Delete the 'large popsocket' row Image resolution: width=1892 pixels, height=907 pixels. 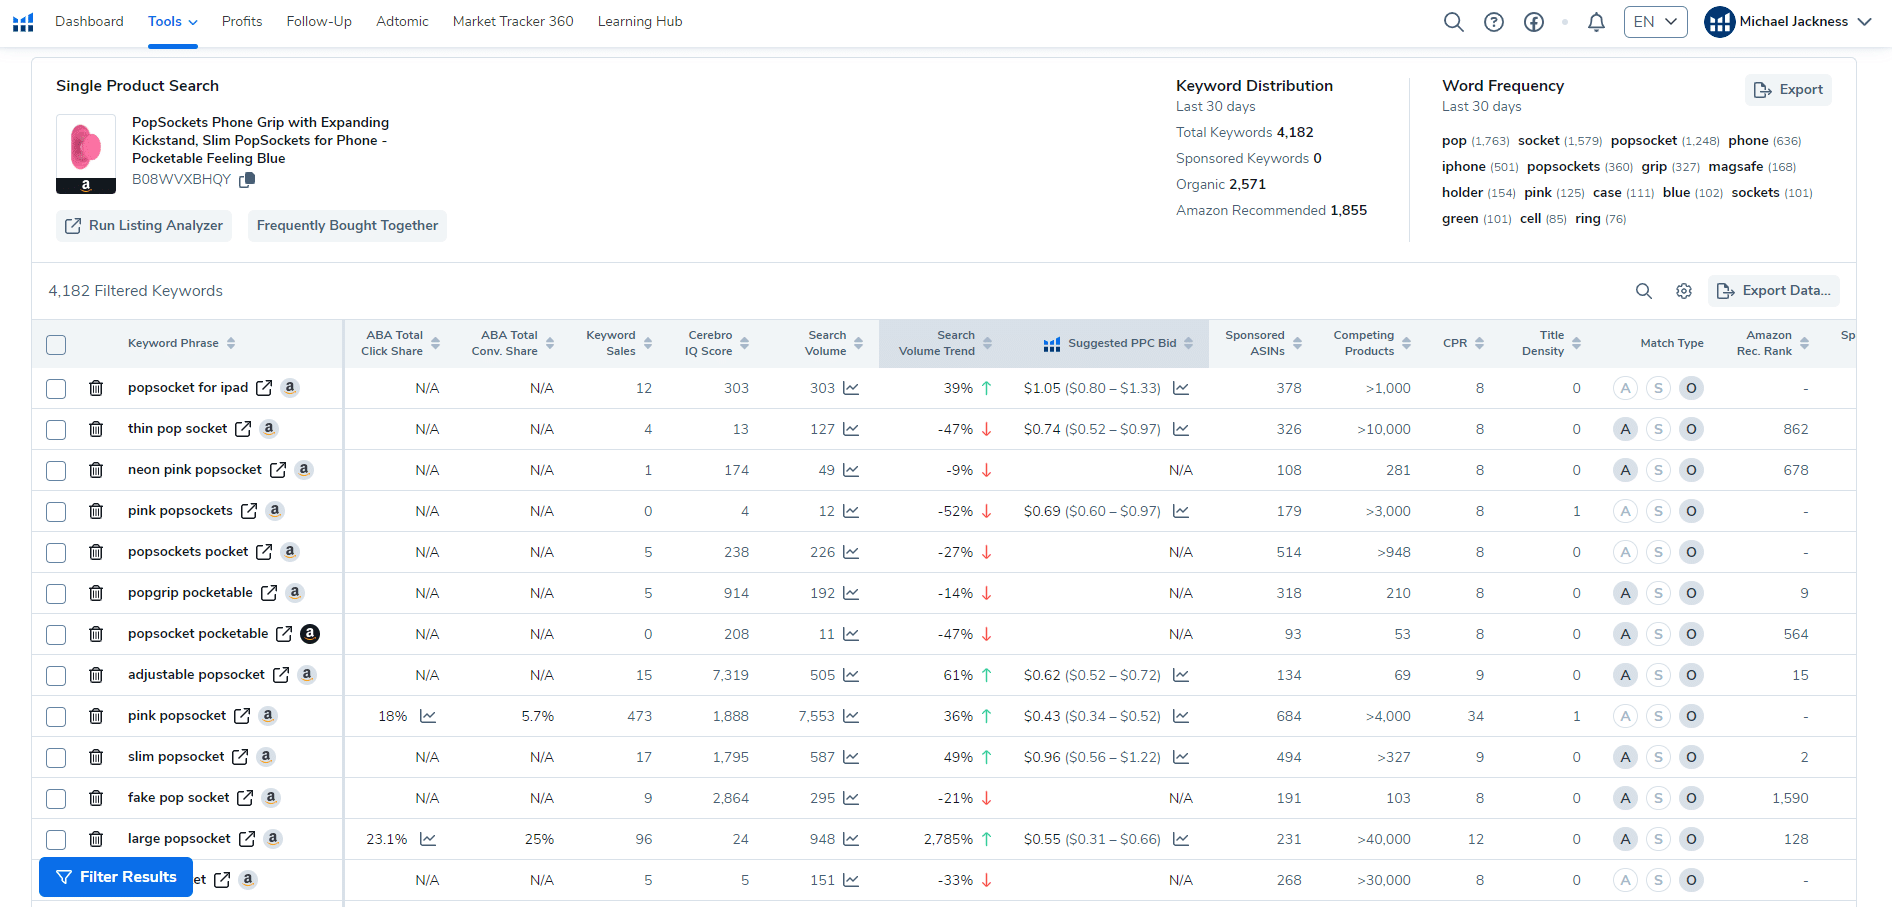pos(96,839)
